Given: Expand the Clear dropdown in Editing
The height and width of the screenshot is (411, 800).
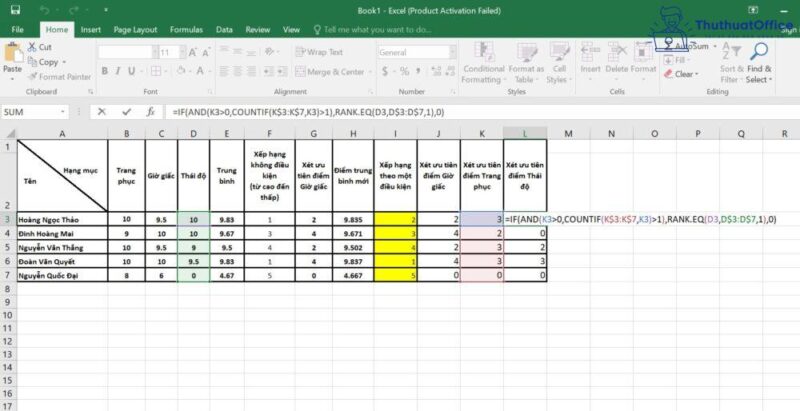Looking at the screenshot, I should click(x=696, y=74).
